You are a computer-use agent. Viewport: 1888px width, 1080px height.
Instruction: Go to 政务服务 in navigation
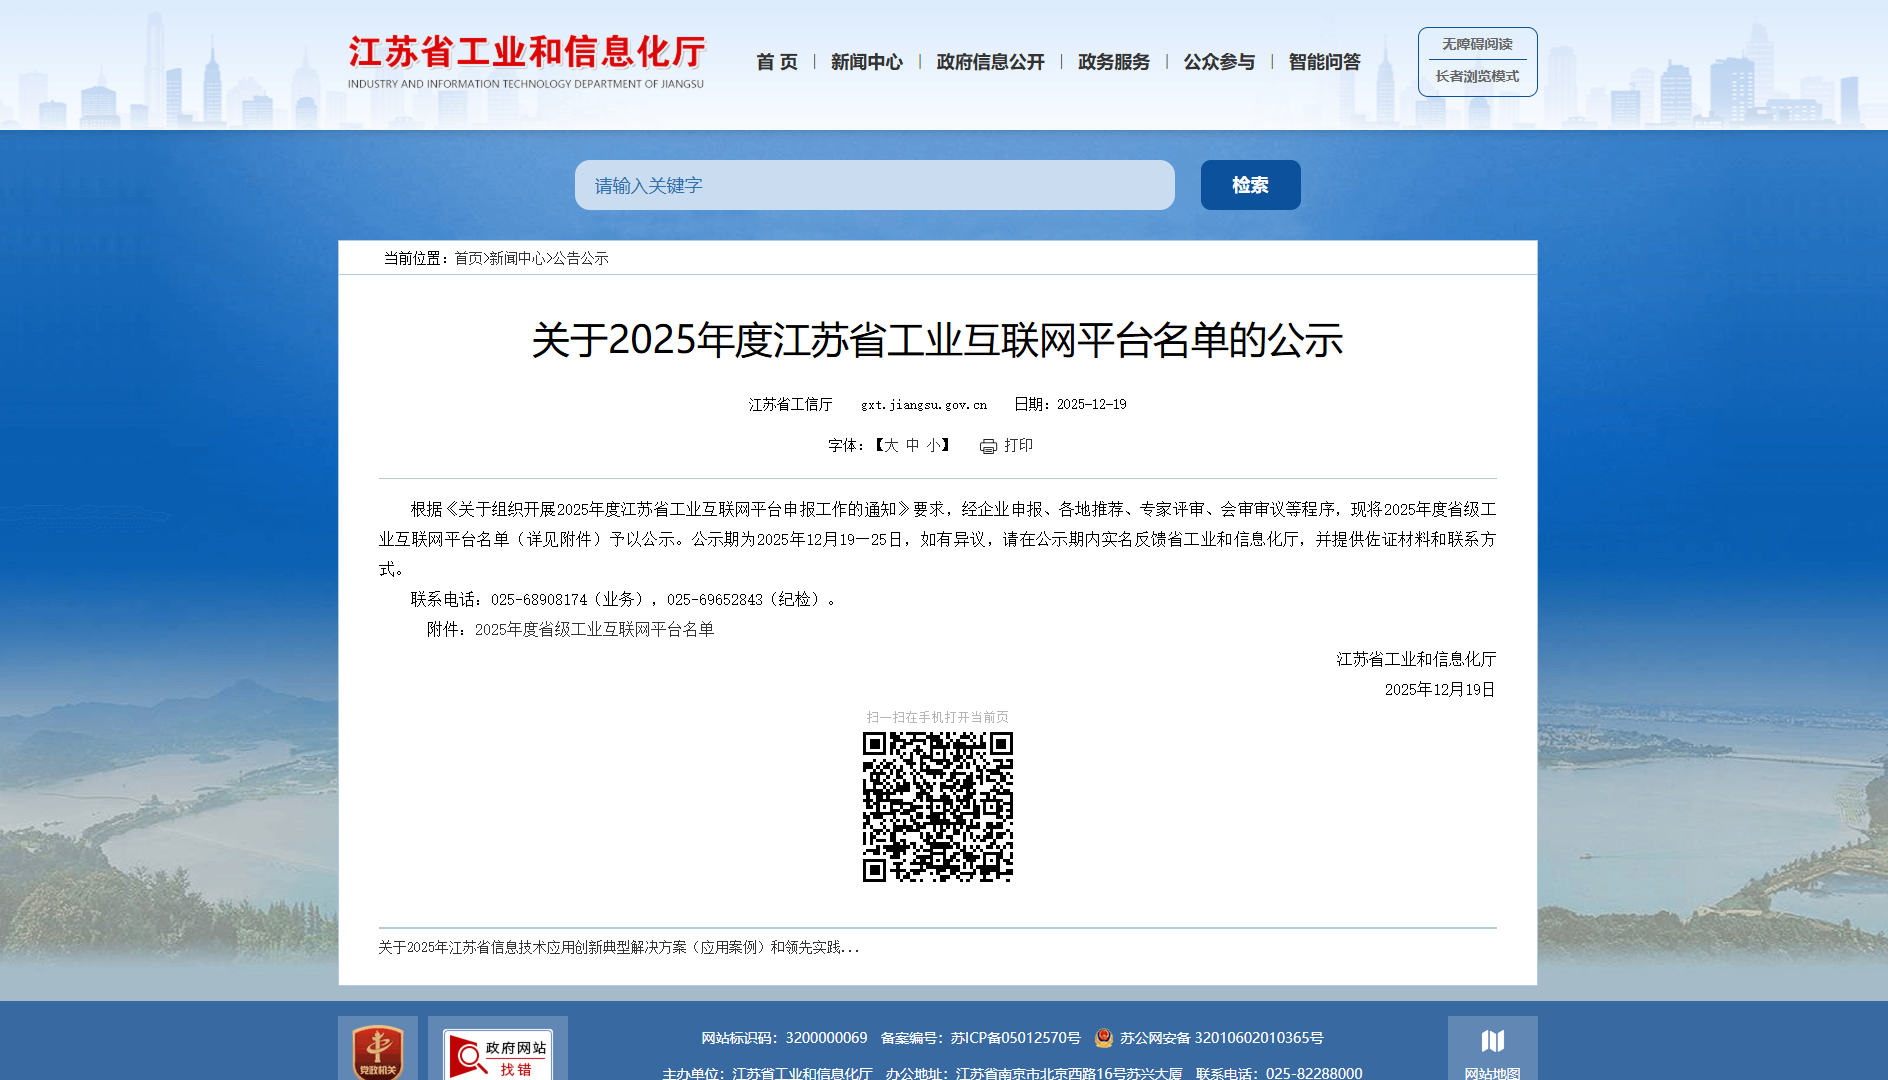pos(1113,62)
